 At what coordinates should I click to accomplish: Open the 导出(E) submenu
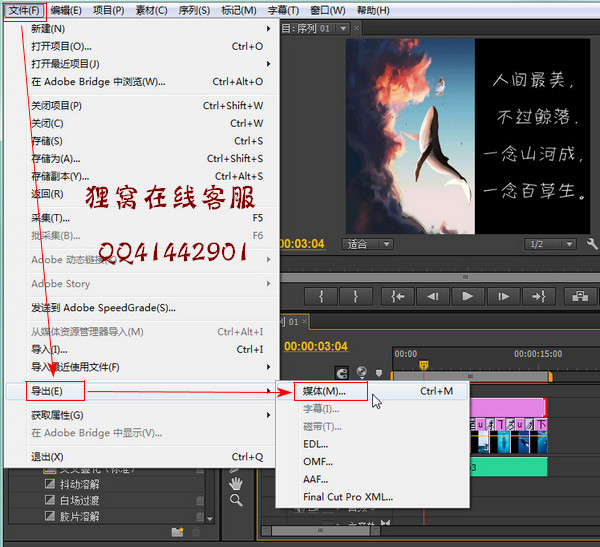click(141, 391)
